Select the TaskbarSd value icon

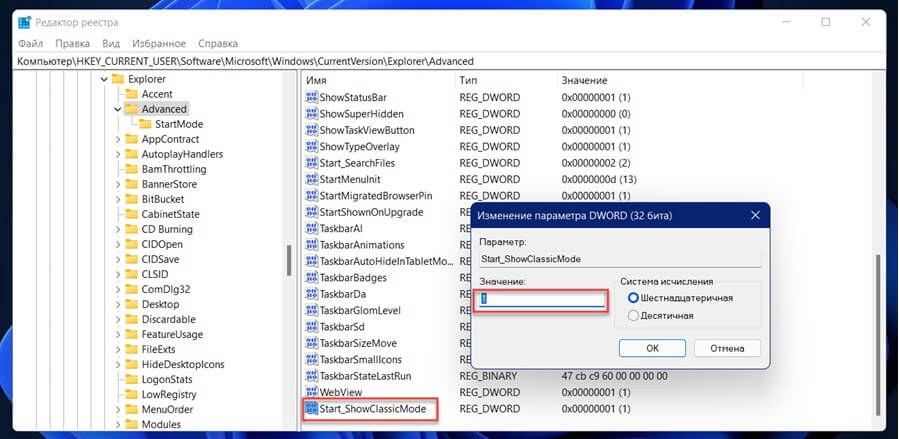(311, 327)
